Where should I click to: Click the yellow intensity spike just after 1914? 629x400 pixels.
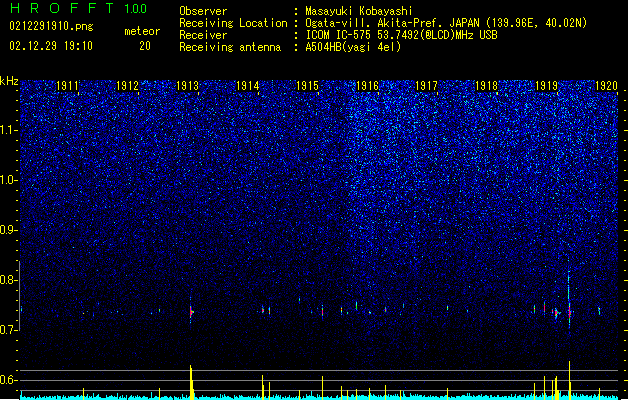point(263,387)
